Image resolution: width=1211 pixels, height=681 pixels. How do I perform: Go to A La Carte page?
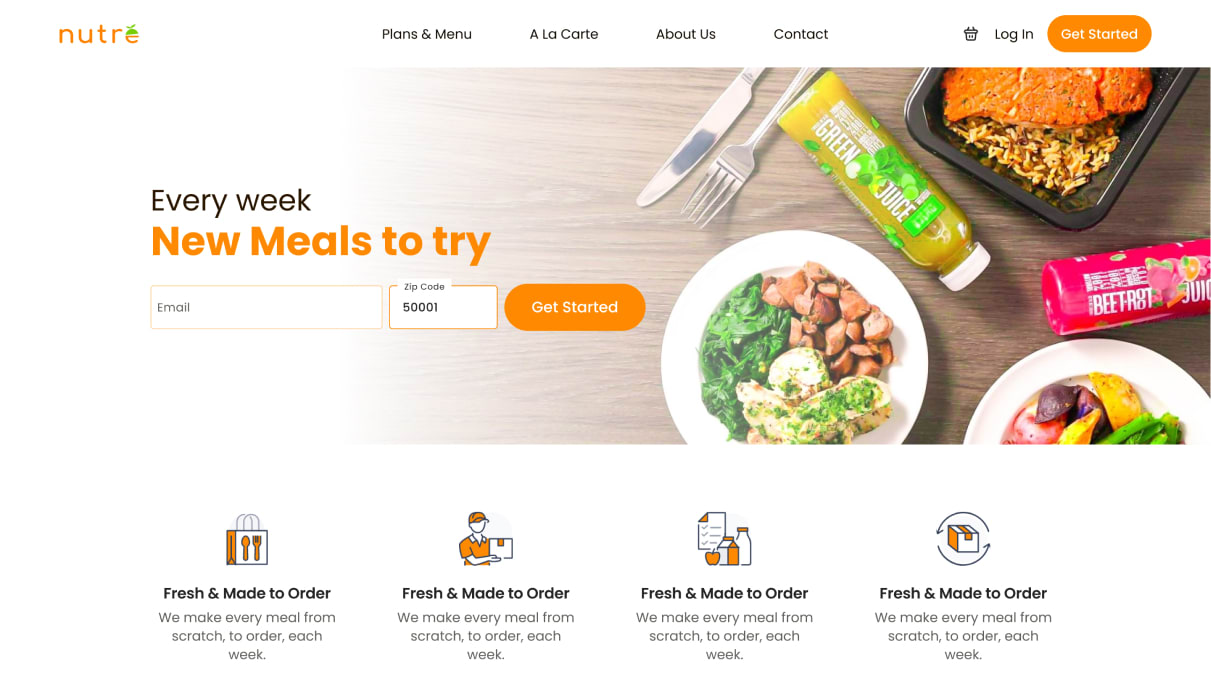[564, 34]
